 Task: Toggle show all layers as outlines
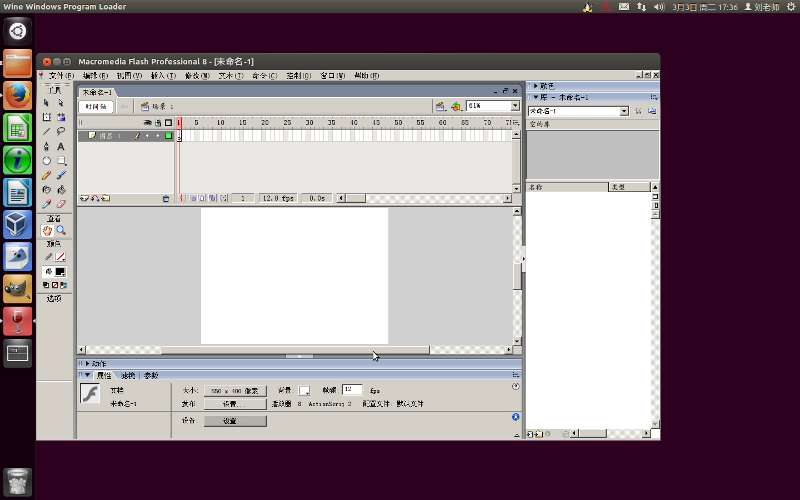(168, 122)
